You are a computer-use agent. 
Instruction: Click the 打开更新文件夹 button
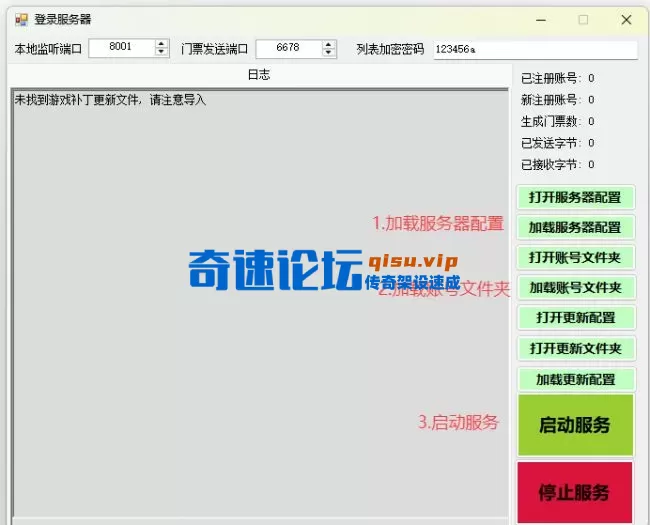pos(575,349)
